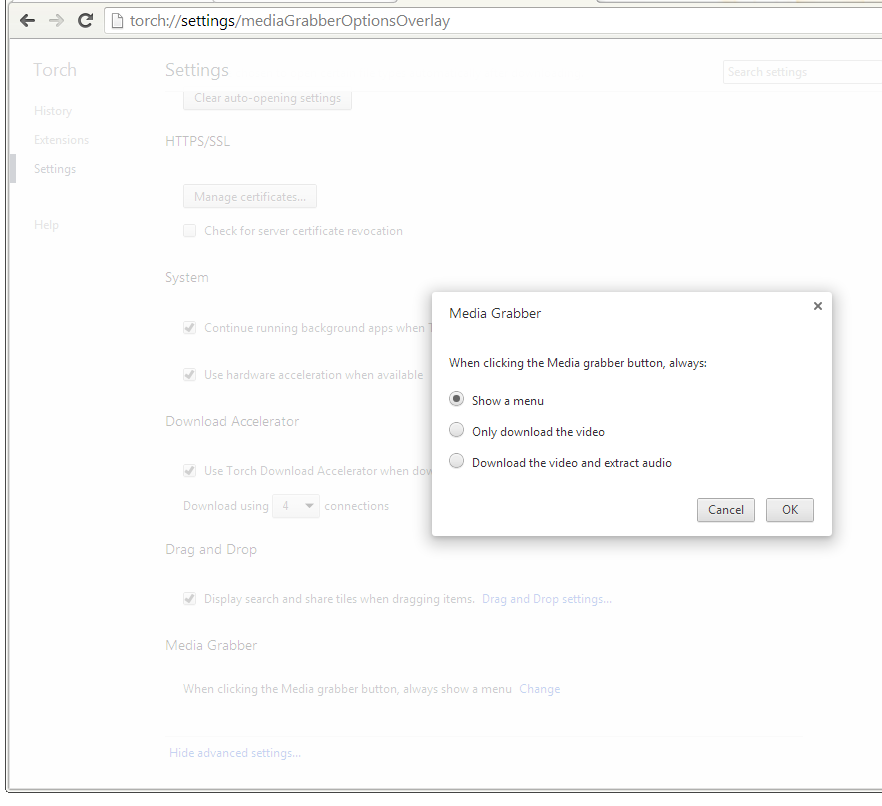
Task: Close the Media Grabber dialog with X
Action: (817, 306)
